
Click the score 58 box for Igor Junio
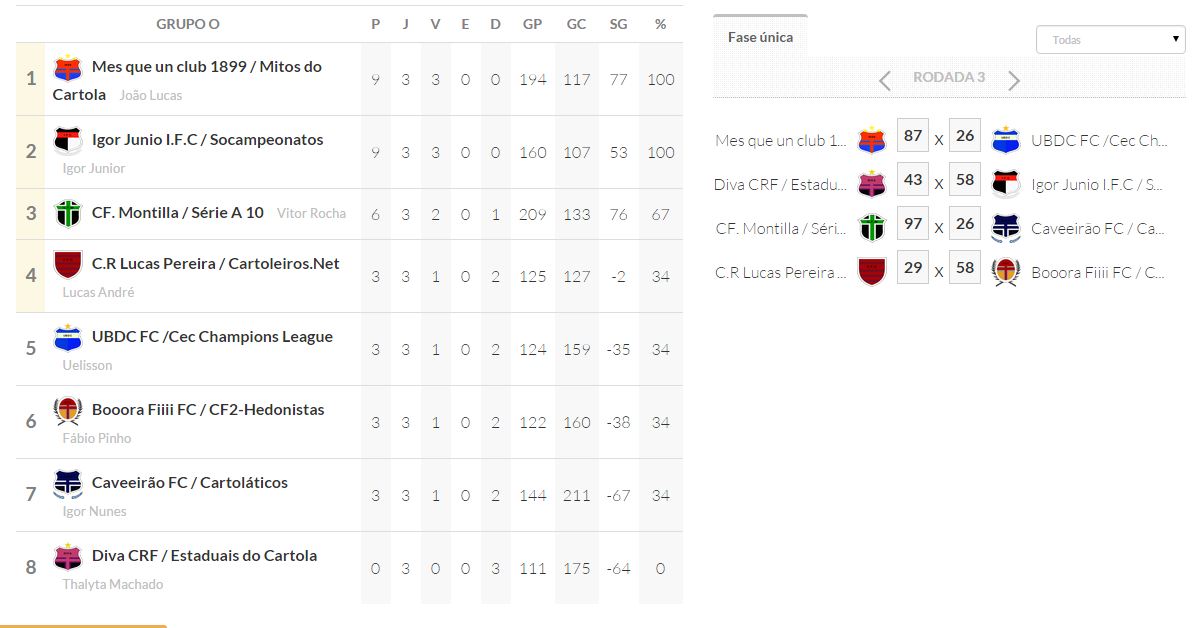click(x=964, y=180)
